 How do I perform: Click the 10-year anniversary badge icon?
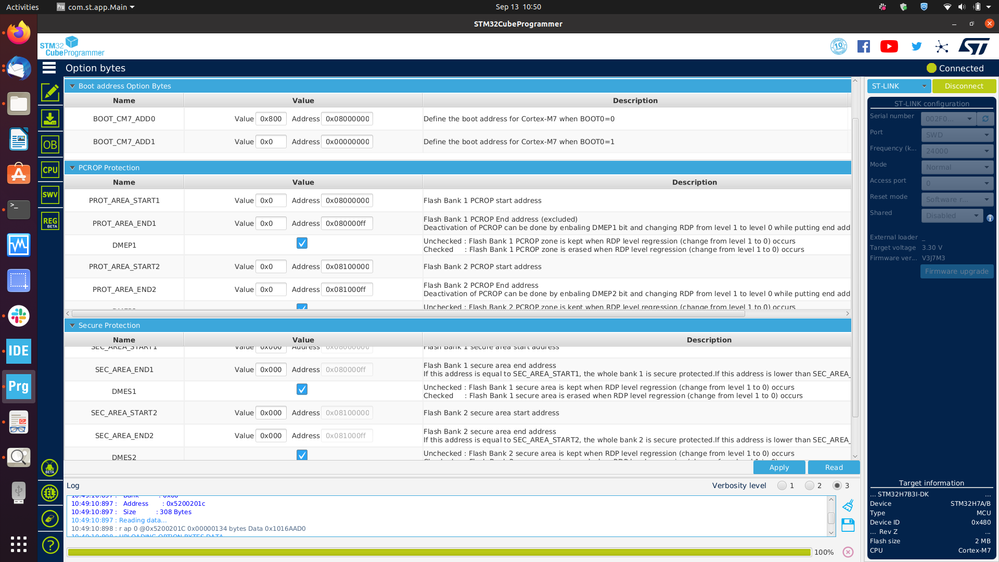838,46
